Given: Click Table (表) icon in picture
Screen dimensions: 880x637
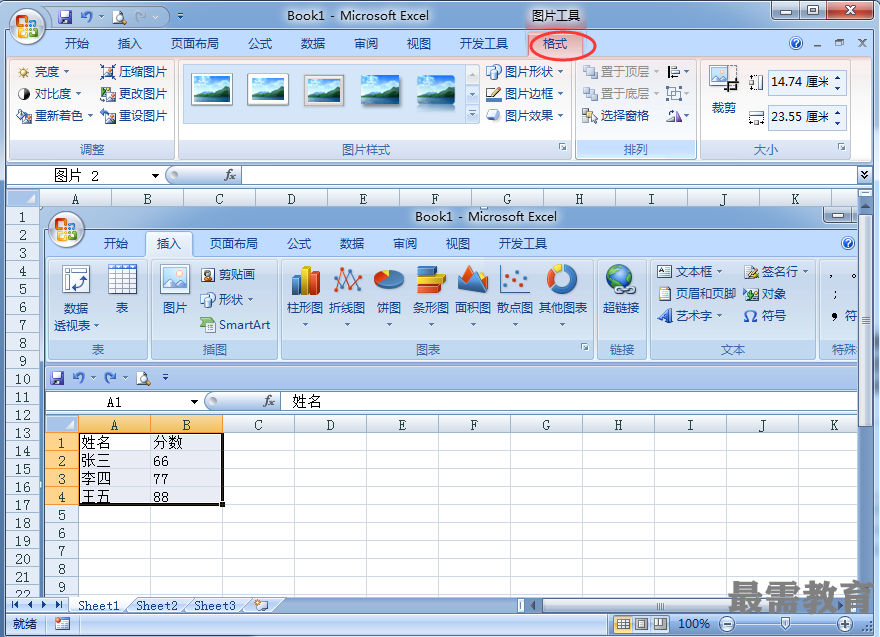Looking at the screenshot, I should (x=122, y=290).
